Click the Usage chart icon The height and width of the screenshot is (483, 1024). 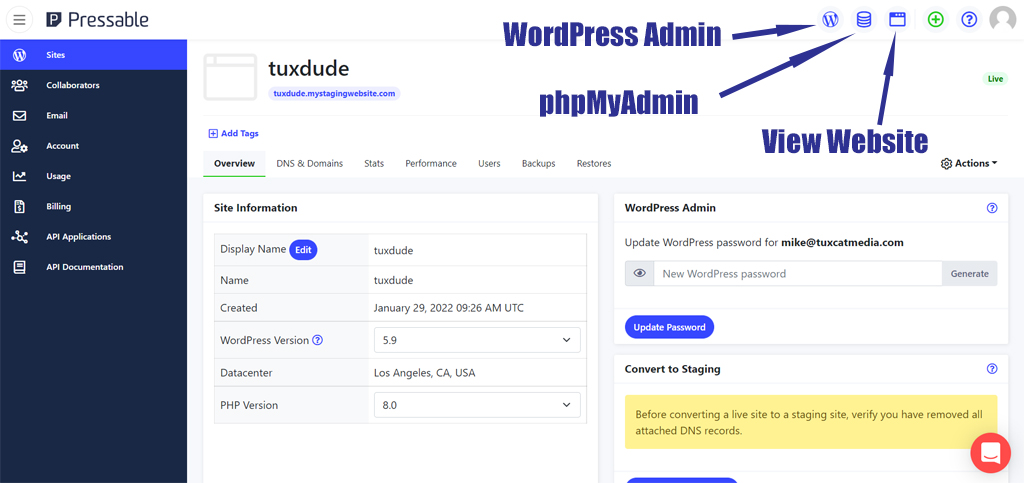tap(20, 176)
